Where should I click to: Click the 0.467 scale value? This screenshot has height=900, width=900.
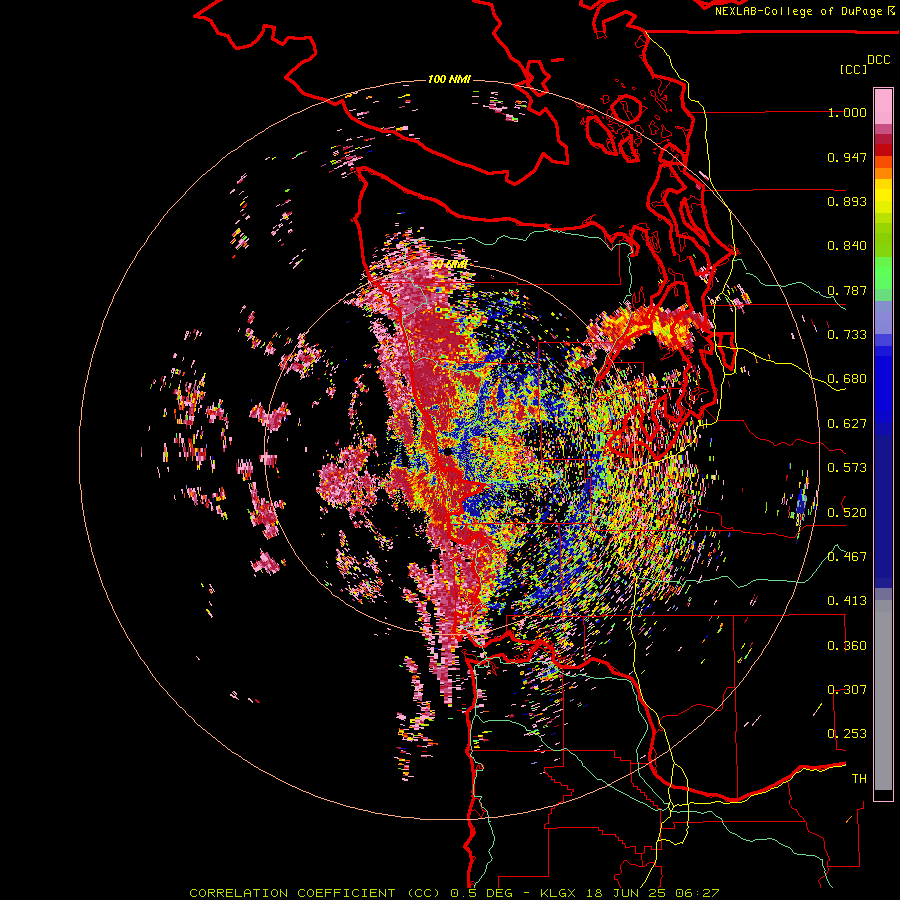[x=847, y=556]
